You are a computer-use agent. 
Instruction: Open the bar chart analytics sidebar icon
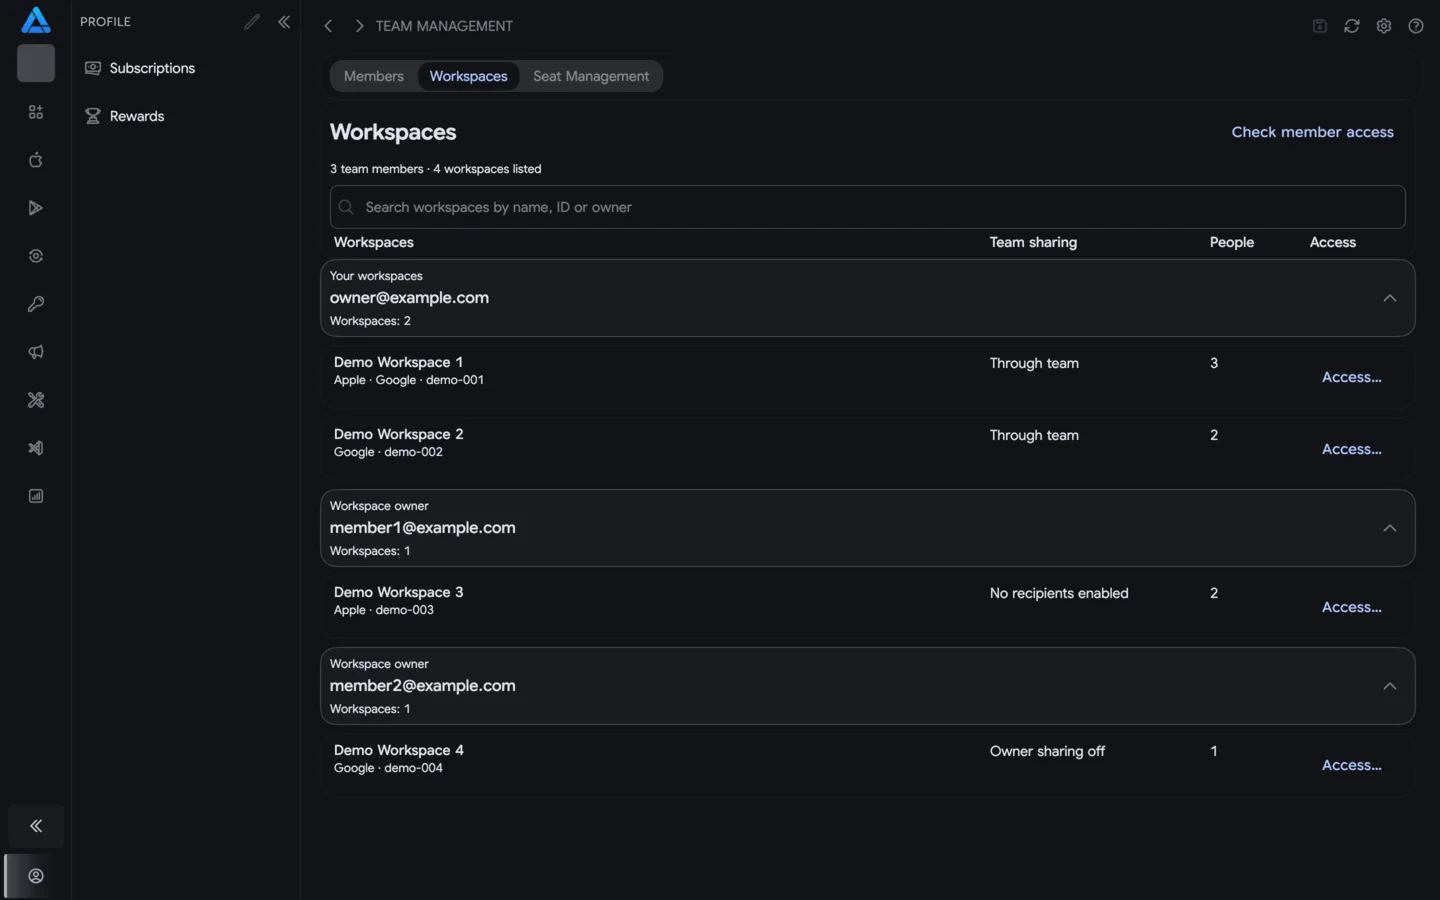click(x=36, y=496)
